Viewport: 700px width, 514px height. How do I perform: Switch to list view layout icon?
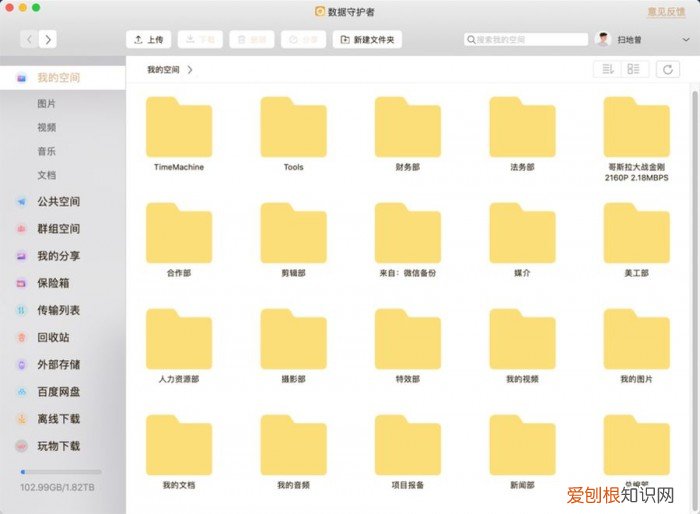point(634,69)
